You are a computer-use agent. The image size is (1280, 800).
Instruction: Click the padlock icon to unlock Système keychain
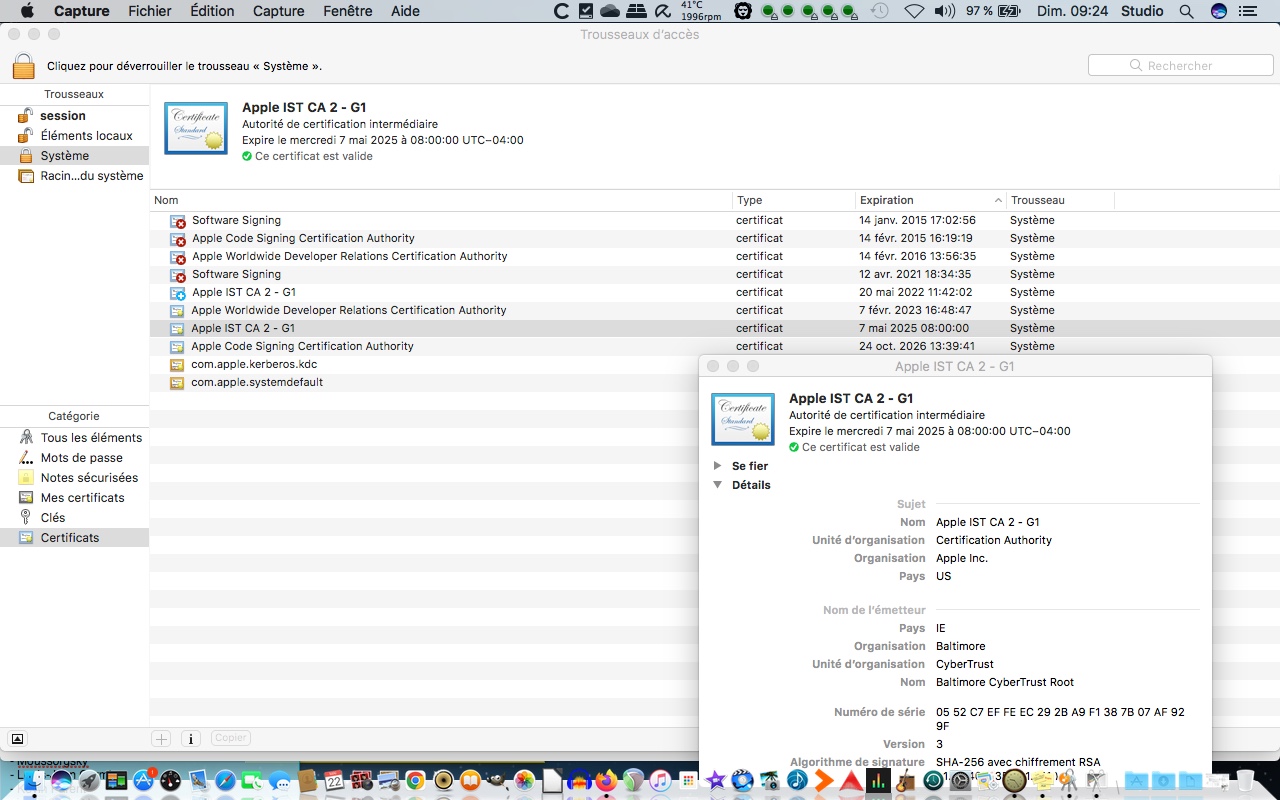click(23, 66)
